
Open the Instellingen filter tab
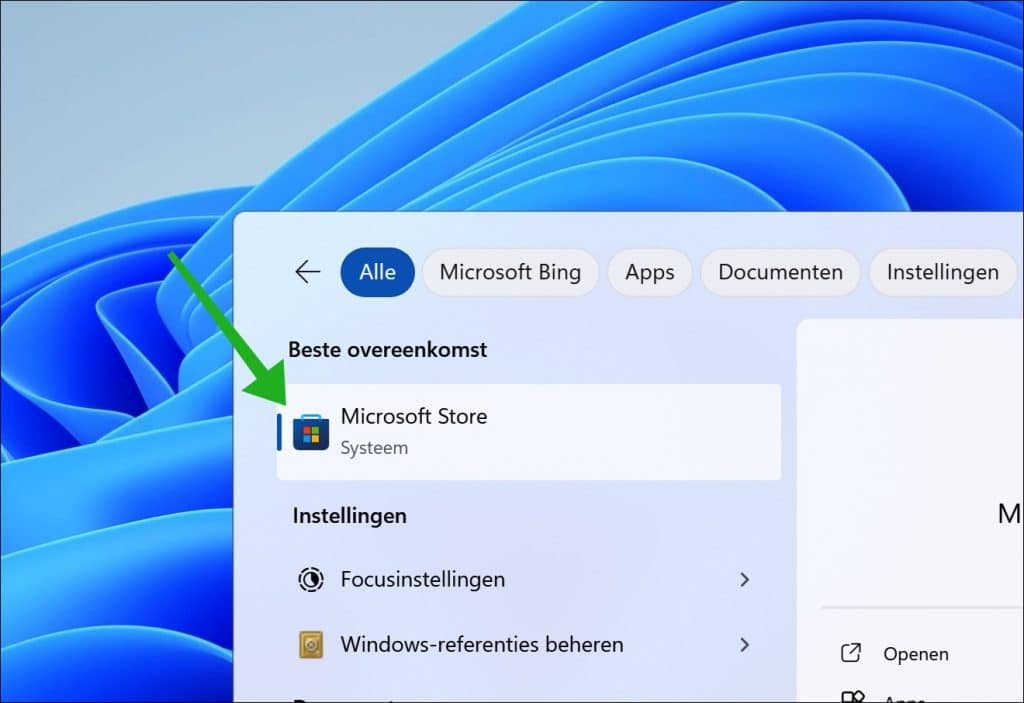(942, 272)
